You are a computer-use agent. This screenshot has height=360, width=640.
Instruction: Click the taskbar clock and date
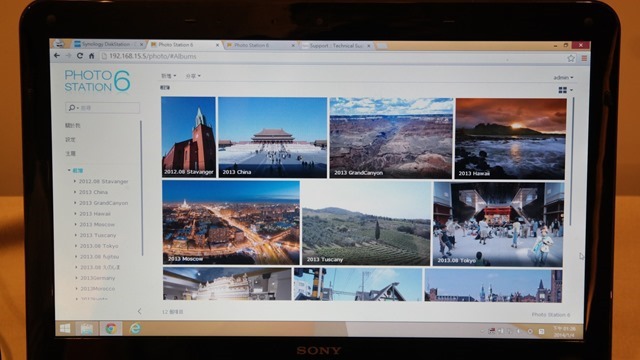pyautogui.click(x=564, y=331)
